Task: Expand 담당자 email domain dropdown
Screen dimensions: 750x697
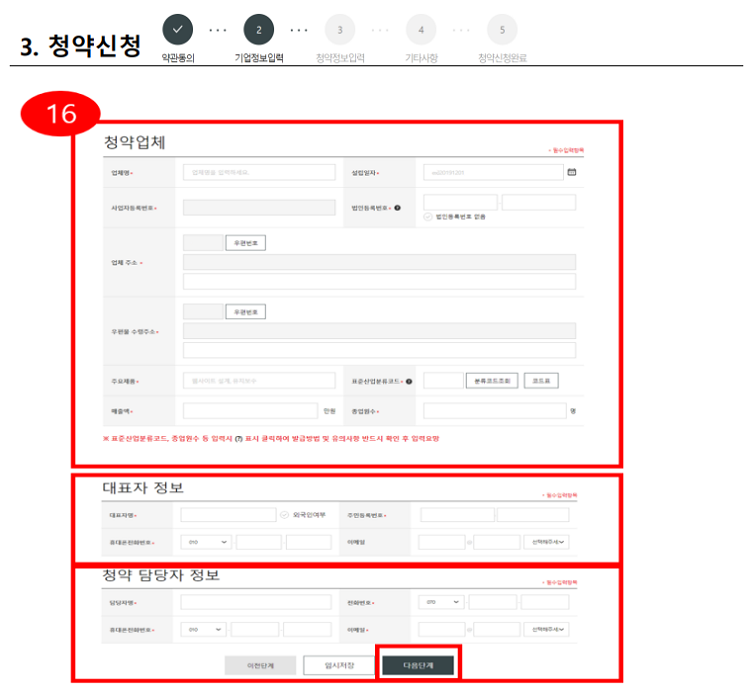Action: coord(546,629)
